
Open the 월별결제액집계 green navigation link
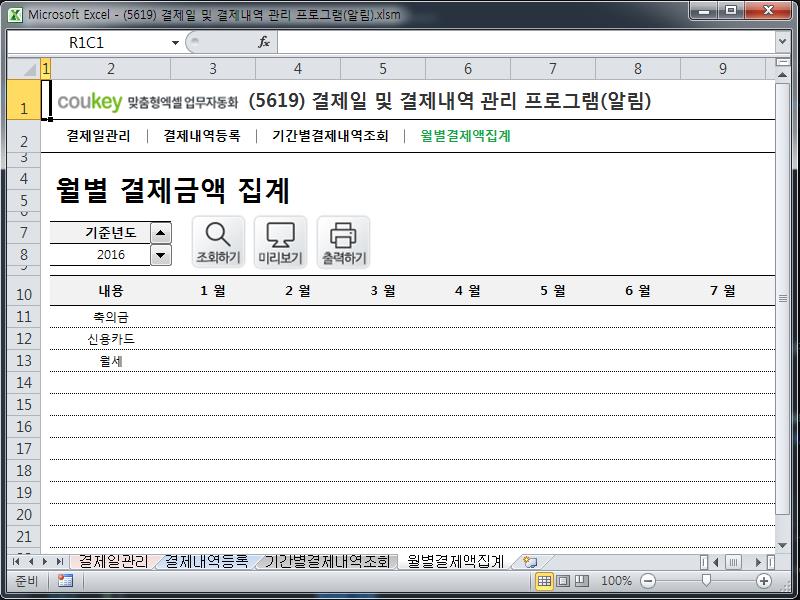(x=465, y=136)
